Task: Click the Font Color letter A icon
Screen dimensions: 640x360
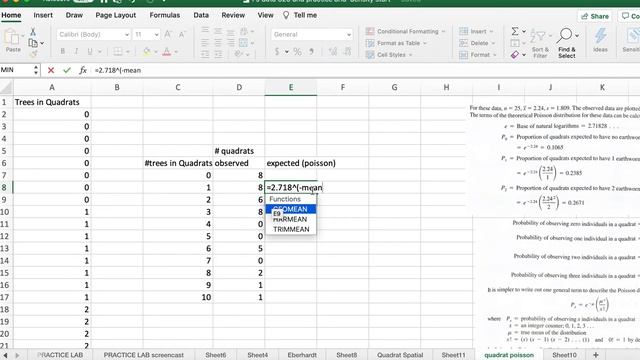Action: tap(167, 51)
